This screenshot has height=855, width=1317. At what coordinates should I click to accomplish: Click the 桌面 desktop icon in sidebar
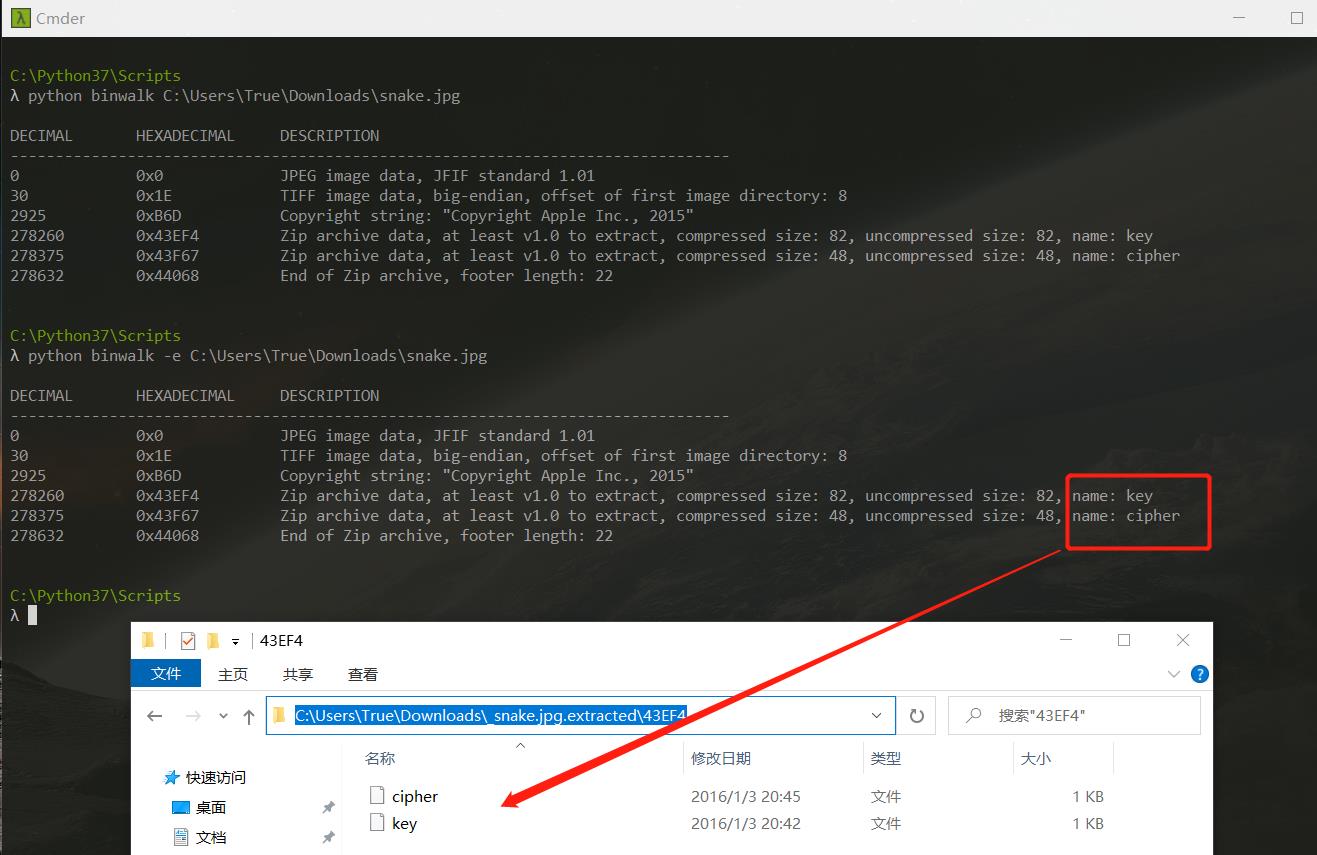tap(181, 808)
